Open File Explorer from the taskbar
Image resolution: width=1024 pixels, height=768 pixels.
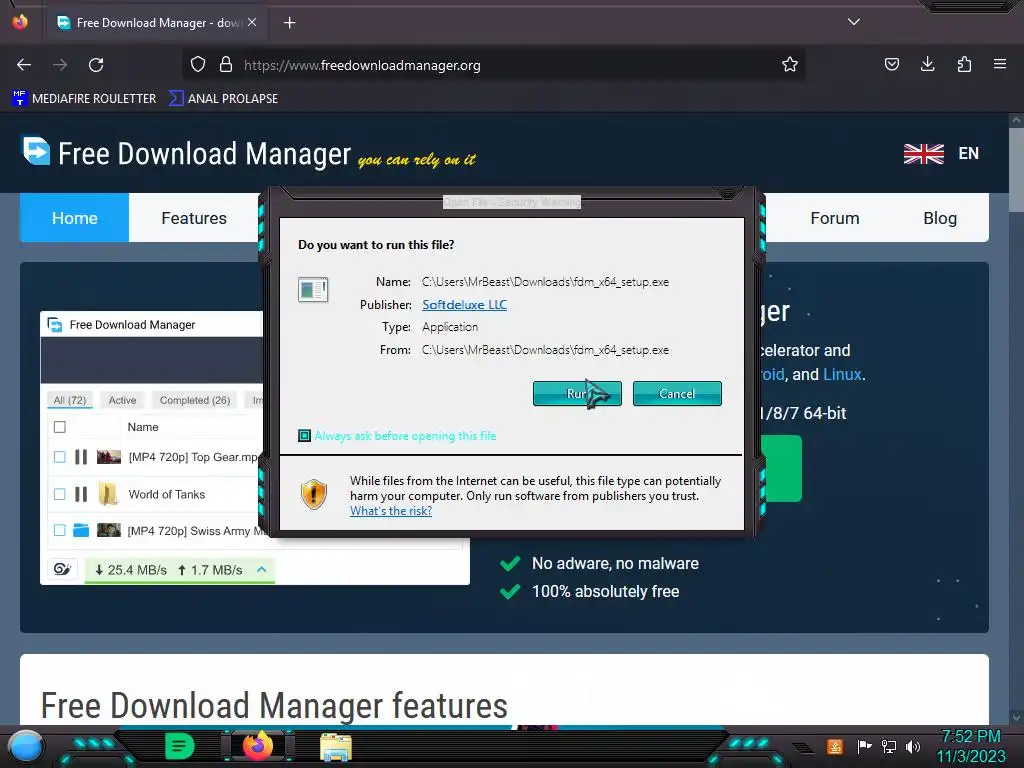[336, 747]
